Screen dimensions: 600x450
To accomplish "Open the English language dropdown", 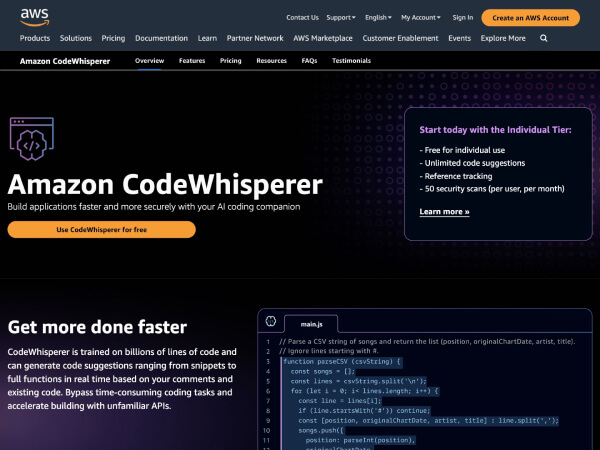I will click(x=379, y=17).
